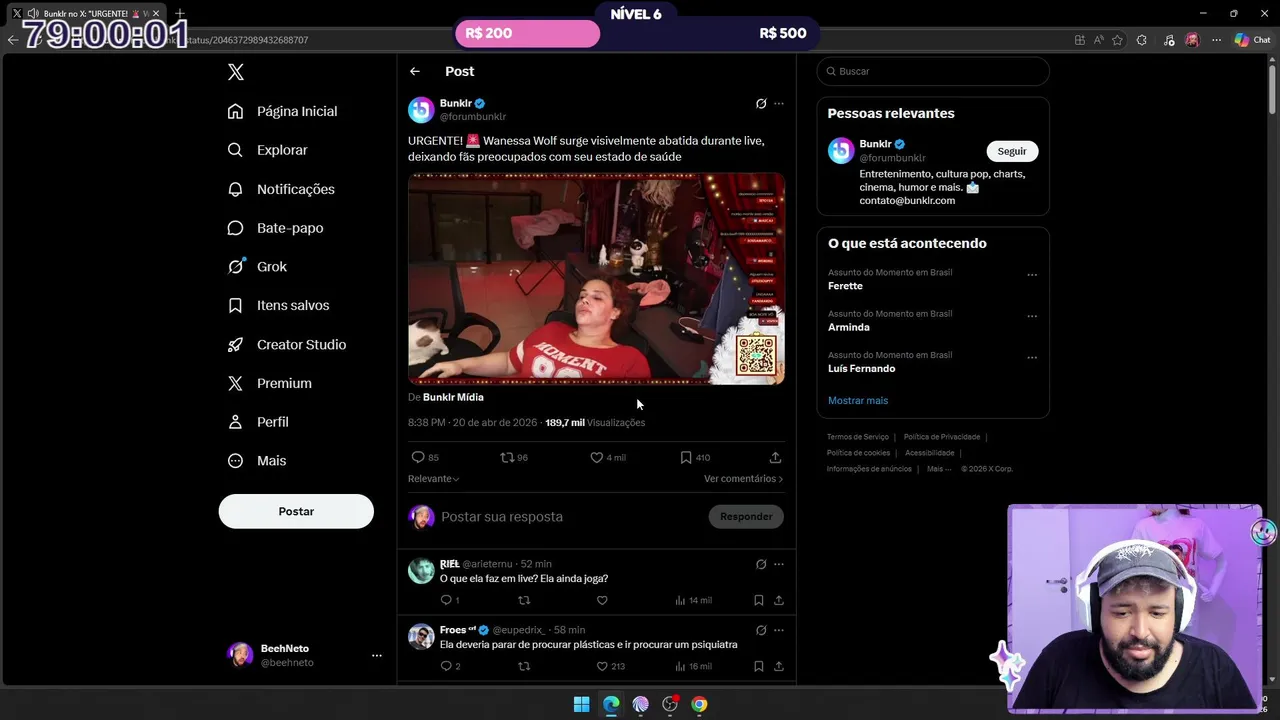Open account menu dots next to BeehNeto
This screenshot has height=720, width=1280.
[377, 655]
